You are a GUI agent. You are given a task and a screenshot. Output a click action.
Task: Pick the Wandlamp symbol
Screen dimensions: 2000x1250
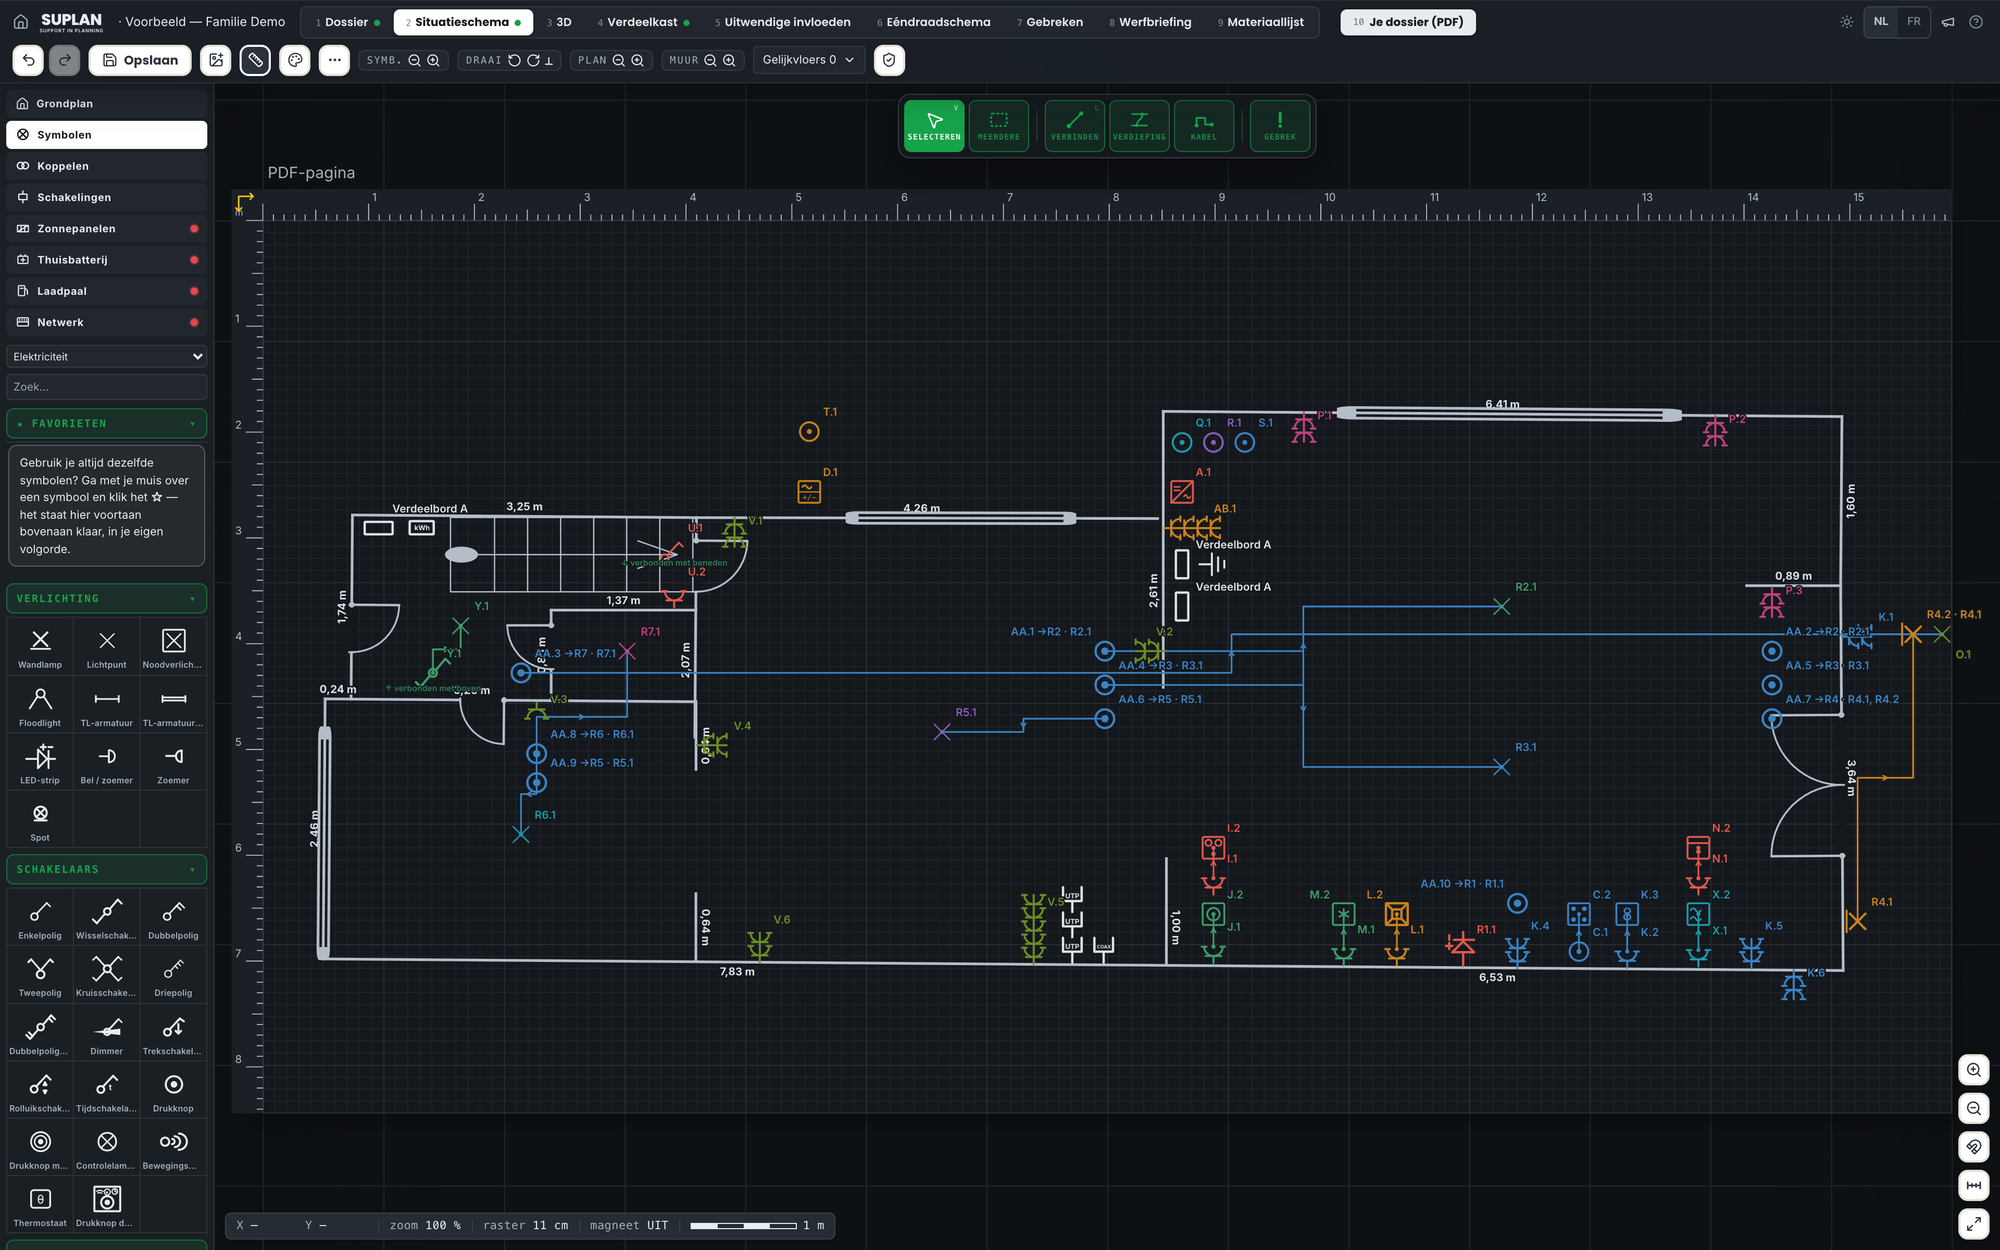(x=40, y=648)
